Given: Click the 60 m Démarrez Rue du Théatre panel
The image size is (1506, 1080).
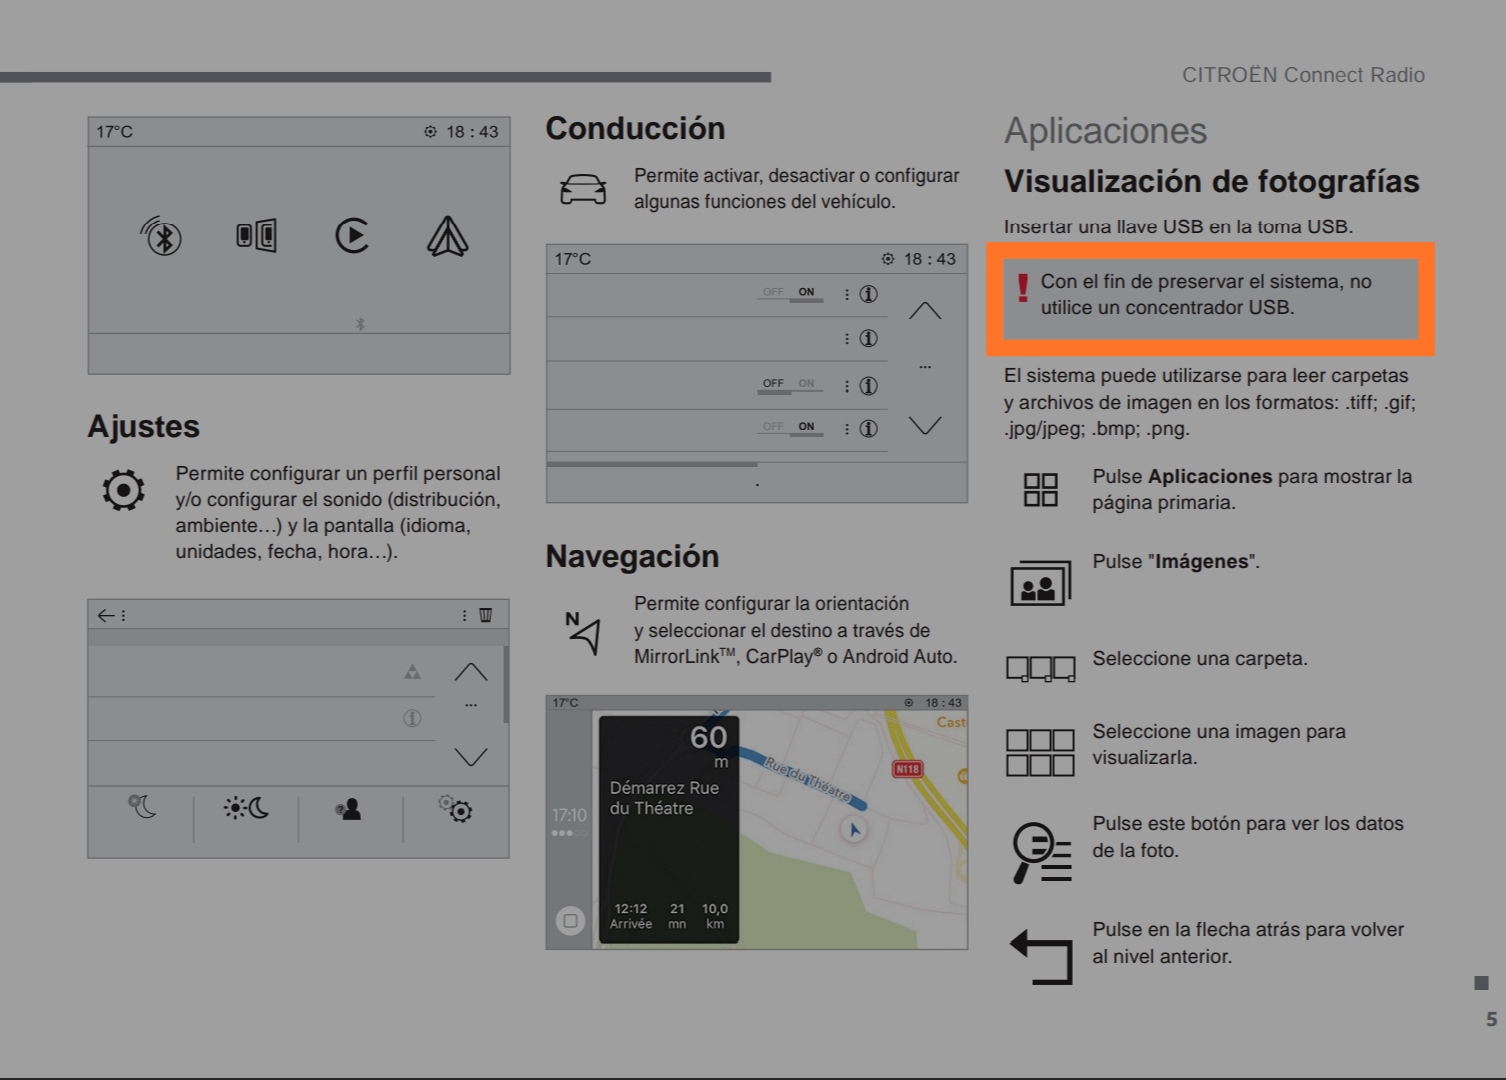Looking at the screenshot, I should coord(669,829).
